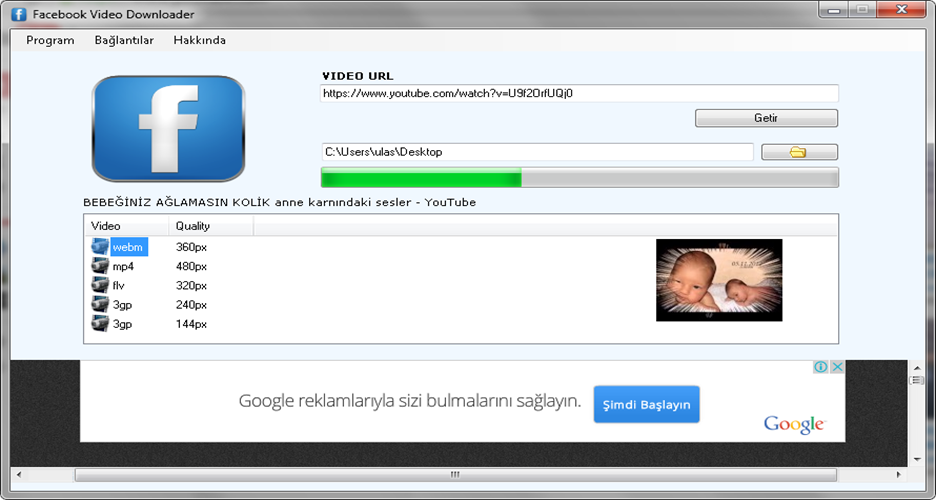Open the Bağlantılar menu
This screenshot has width=936, height=500.
point(124,41)
